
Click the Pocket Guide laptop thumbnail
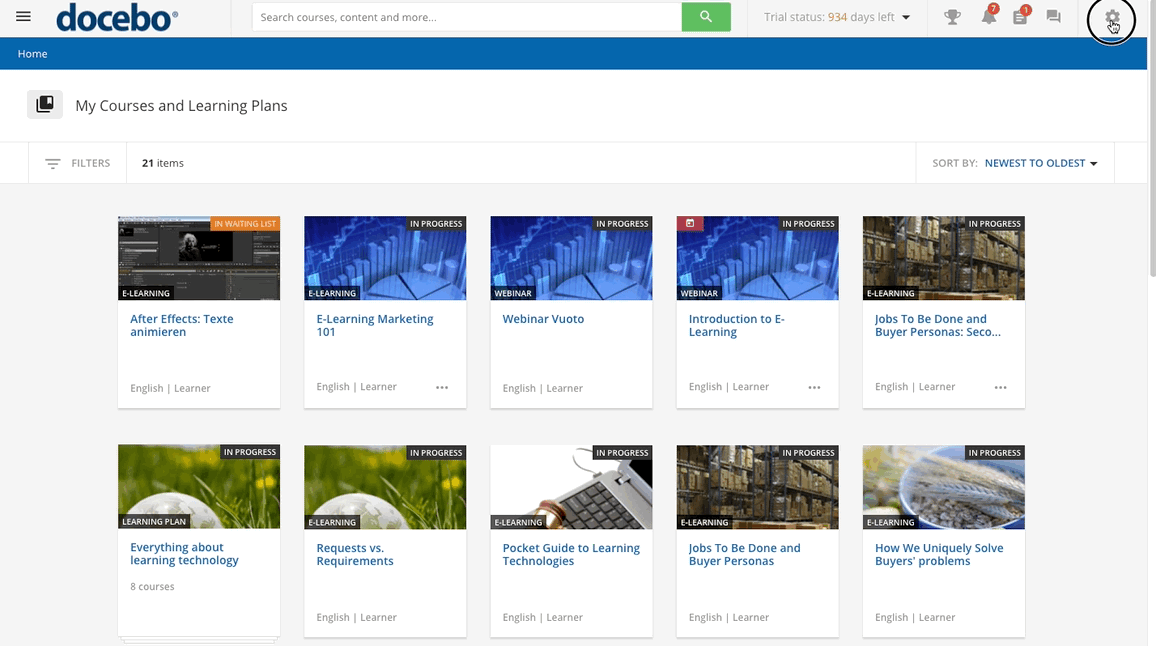571,487
